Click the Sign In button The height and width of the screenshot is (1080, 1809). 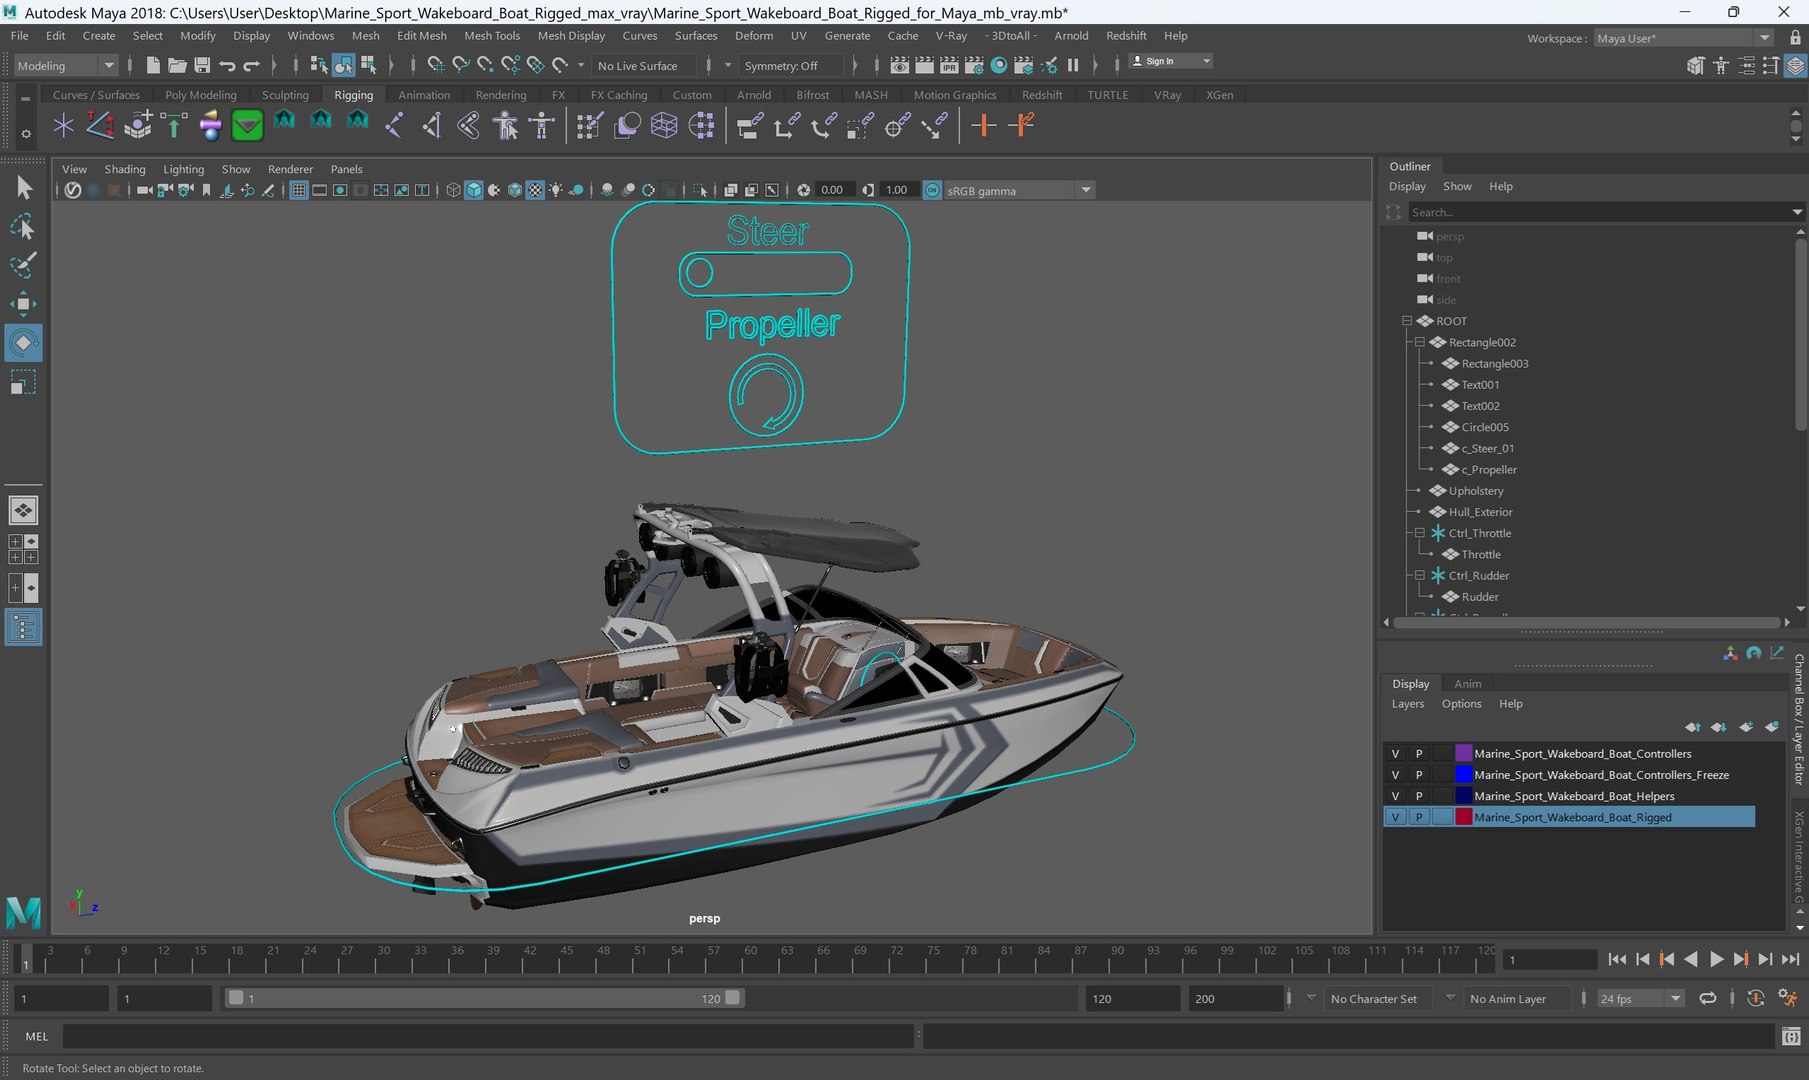[1170, 61]
